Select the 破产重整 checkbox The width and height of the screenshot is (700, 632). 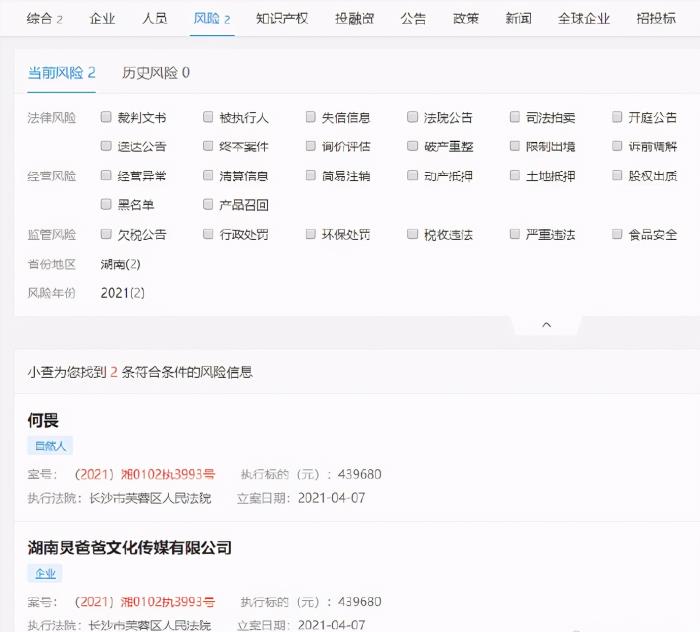coord(413,146)
